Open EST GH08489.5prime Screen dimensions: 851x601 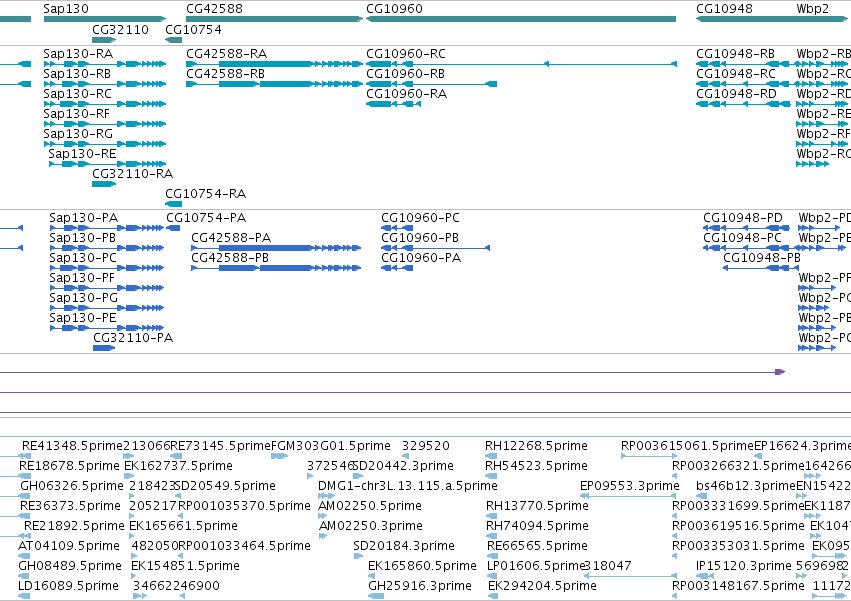(69, 566)
